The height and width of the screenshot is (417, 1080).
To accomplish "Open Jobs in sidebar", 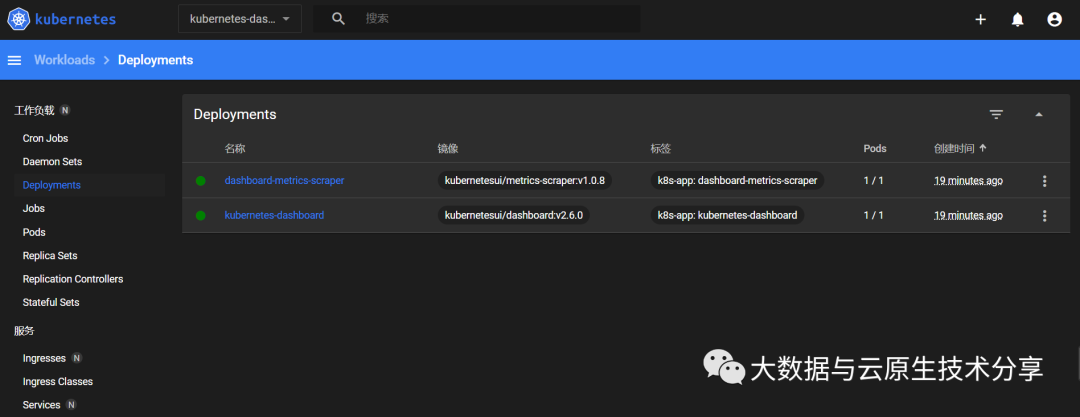I will pyautogui.click(x=34, y=208).
